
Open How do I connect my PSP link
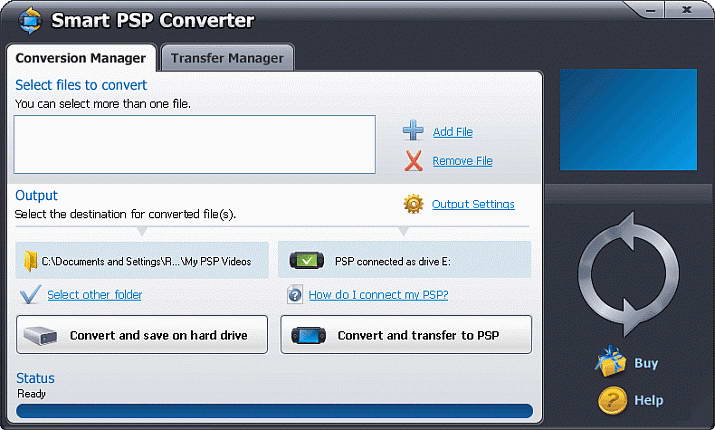pos(378,295)
